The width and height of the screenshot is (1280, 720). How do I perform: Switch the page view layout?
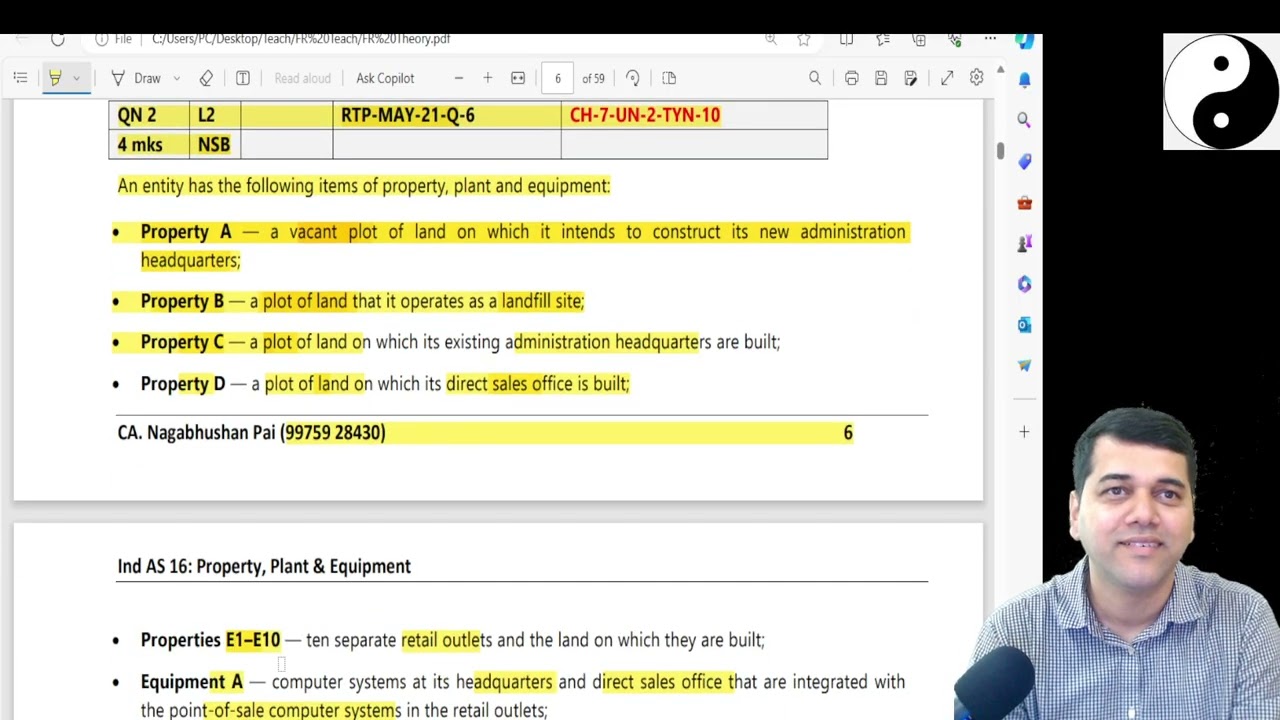point(669,78)
